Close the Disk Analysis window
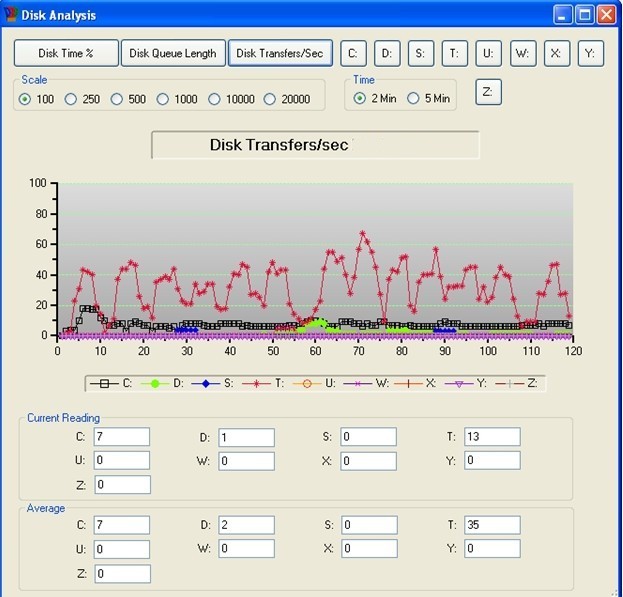The height and width of the screenshot is (597, 623). (x=607, y=15)
